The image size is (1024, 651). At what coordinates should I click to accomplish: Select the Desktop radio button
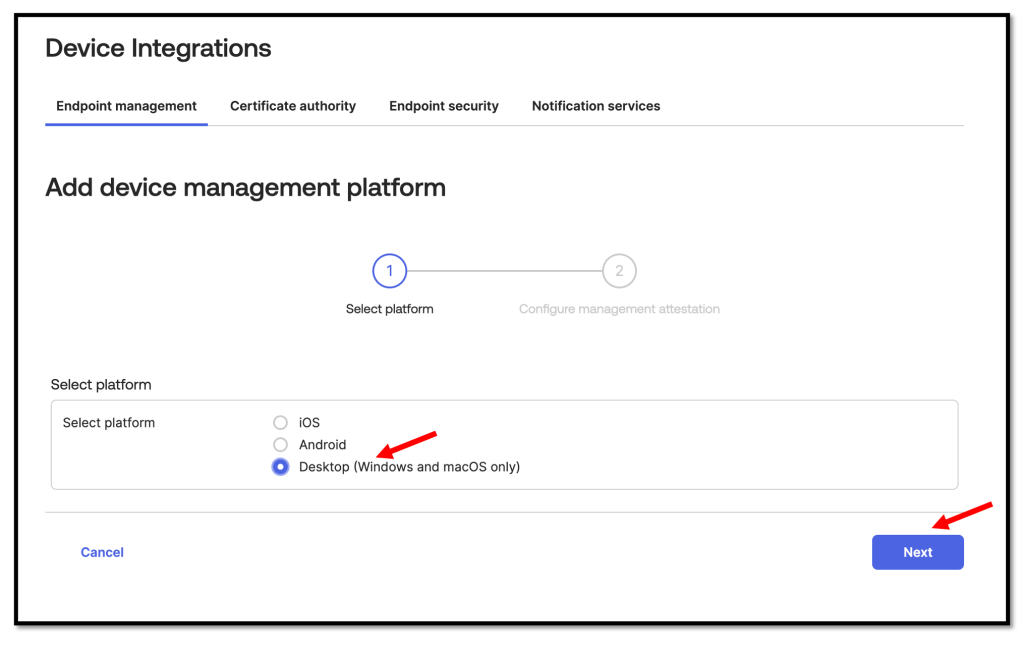tap(280, 467)
